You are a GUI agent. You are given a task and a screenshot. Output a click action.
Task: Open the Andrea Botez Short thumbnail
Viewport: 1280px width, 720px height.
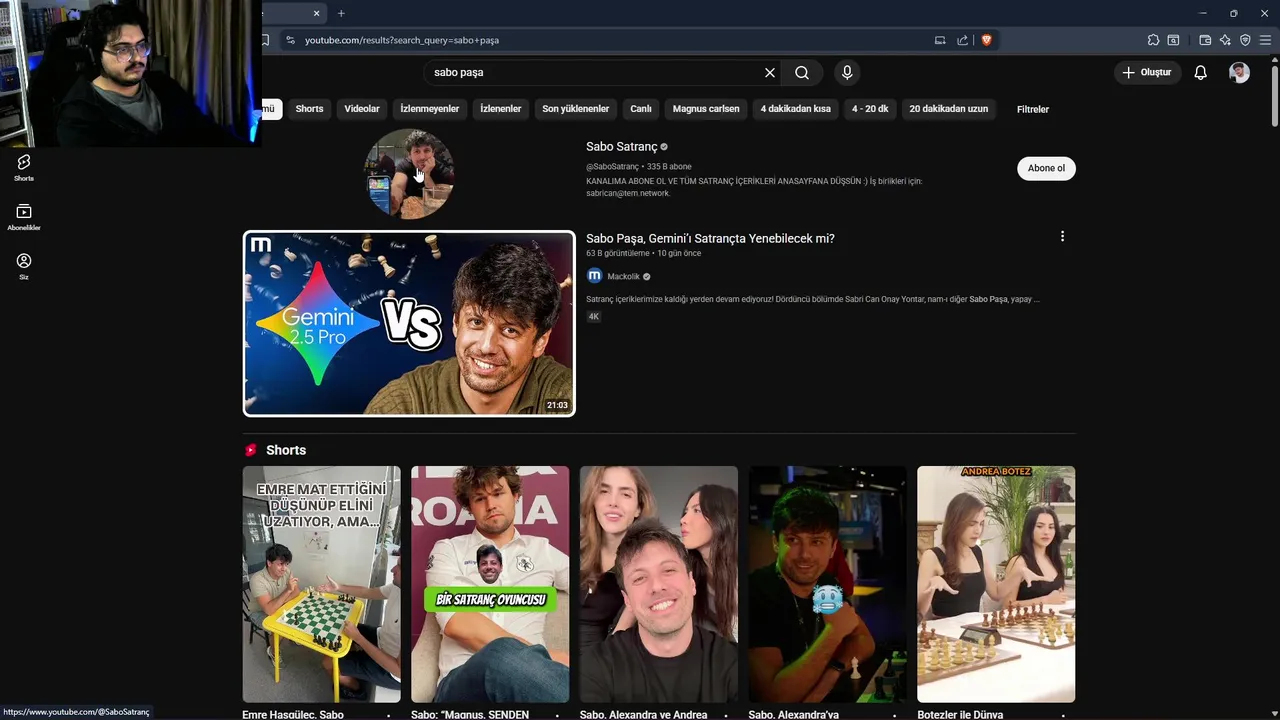[996, 584]
